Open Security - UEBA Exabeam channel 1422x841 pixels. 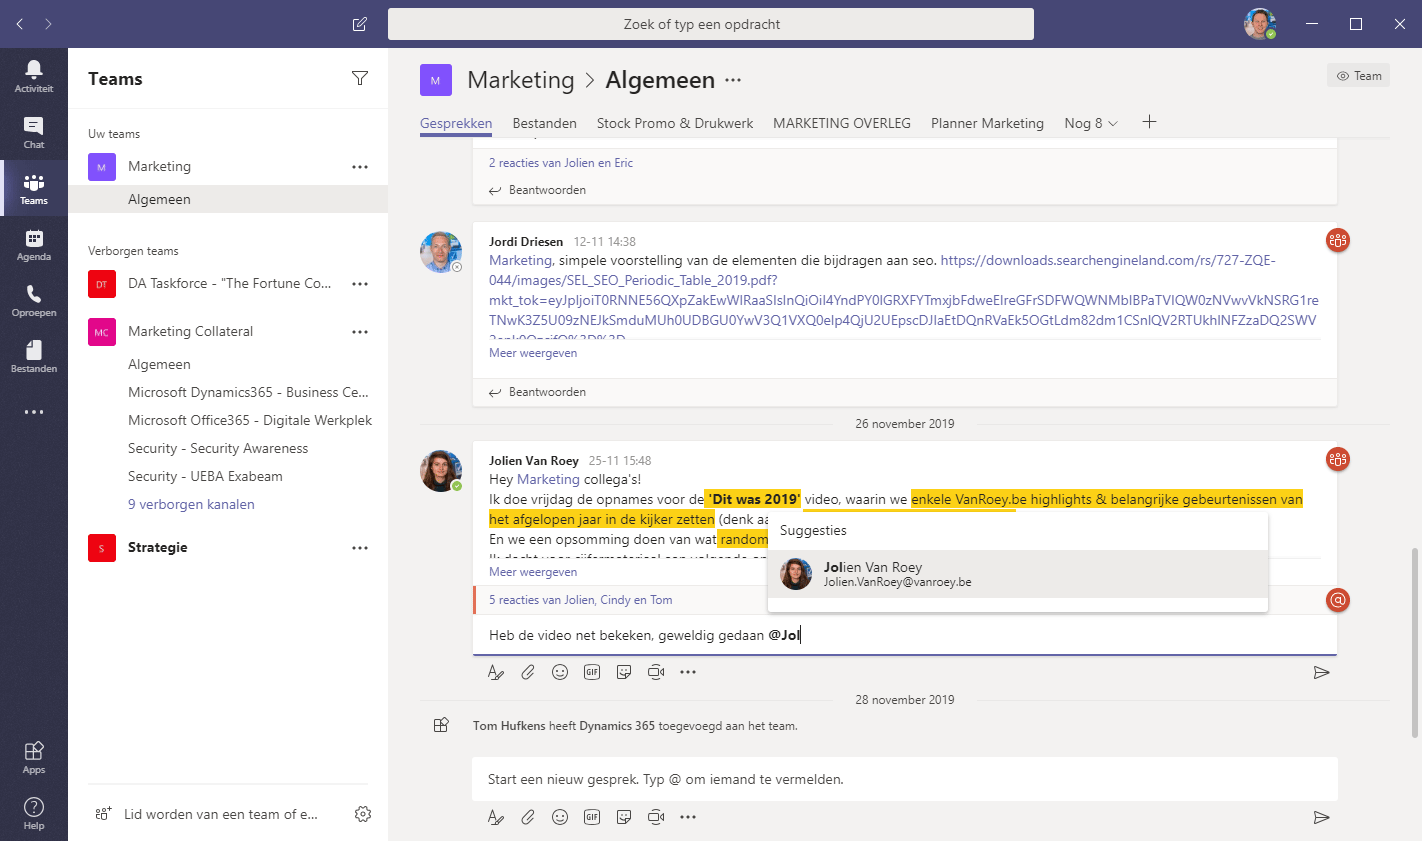(x=205, y=476)
